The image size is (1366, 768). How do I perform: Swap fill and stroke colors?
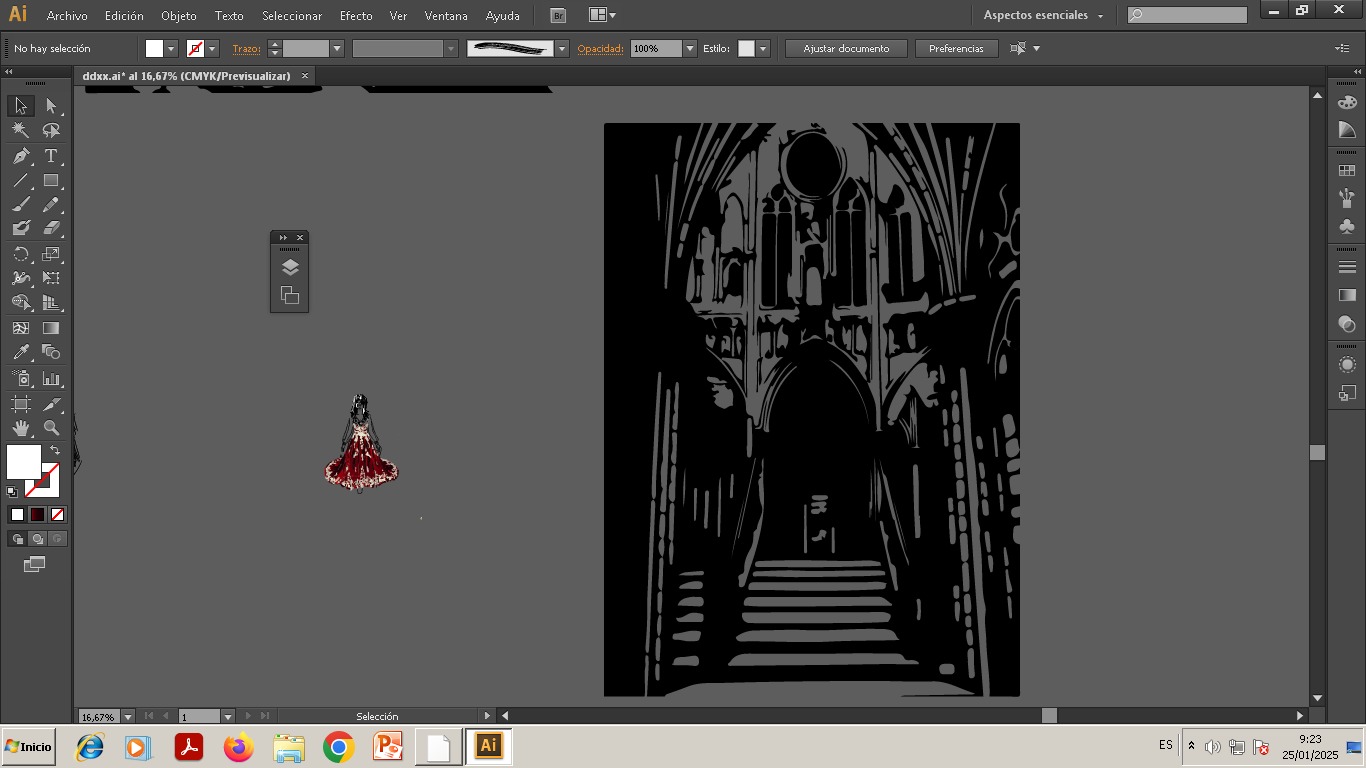coord(55,450)
